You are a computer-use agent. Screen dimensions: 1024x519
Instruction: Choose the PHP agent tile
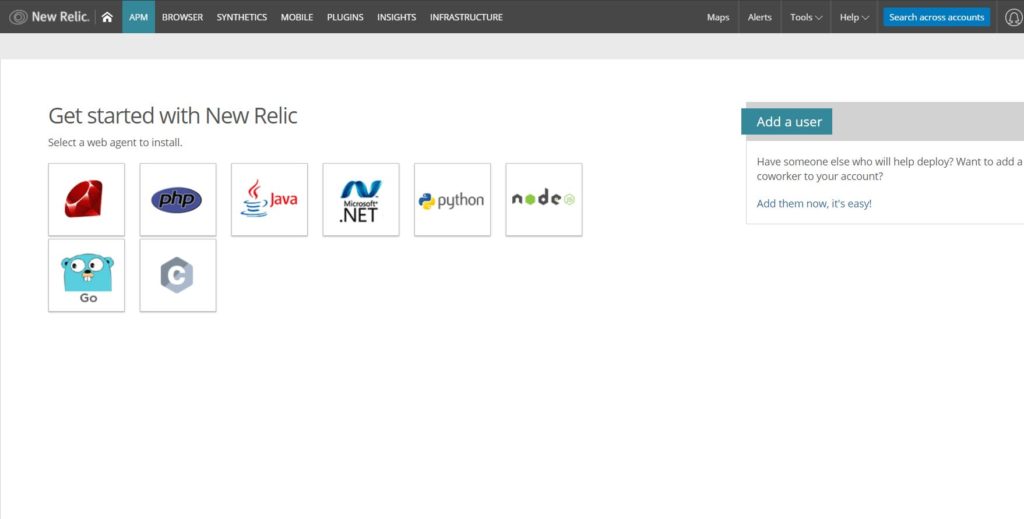pyautogui.click(x=178, y=200)
